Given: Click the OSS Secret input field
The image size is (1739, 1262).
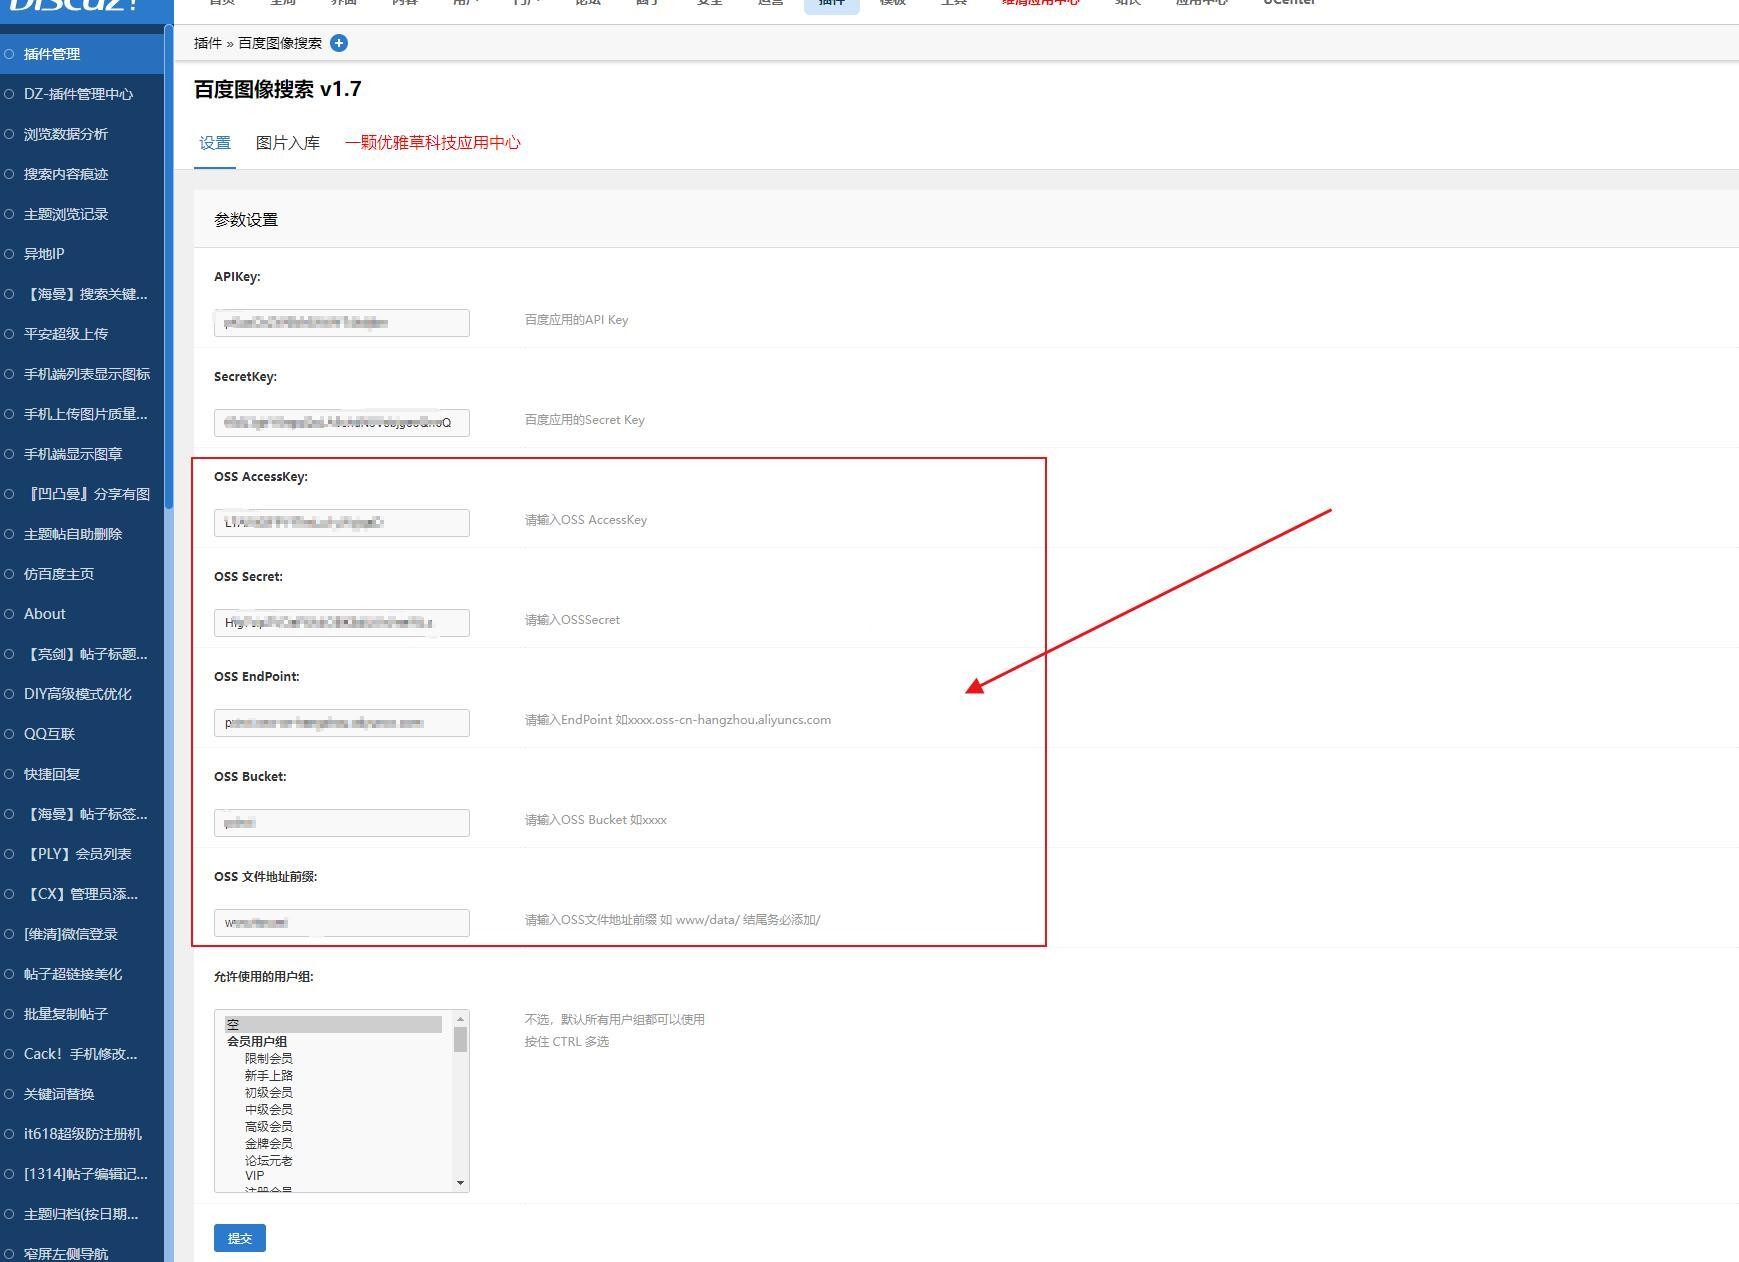Looking at the screenshot, I should click(x=342, y=623).
